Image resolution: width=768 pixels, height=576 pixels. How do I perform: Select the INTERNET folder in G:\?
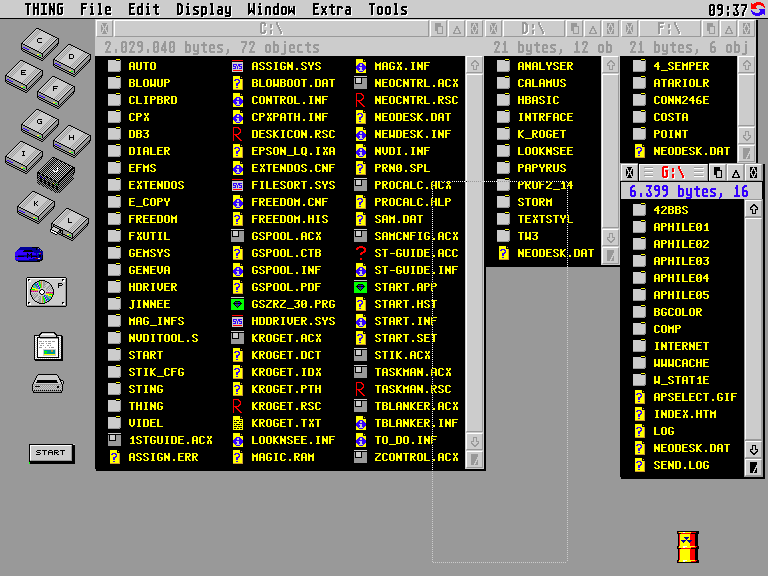click(671, 346)
